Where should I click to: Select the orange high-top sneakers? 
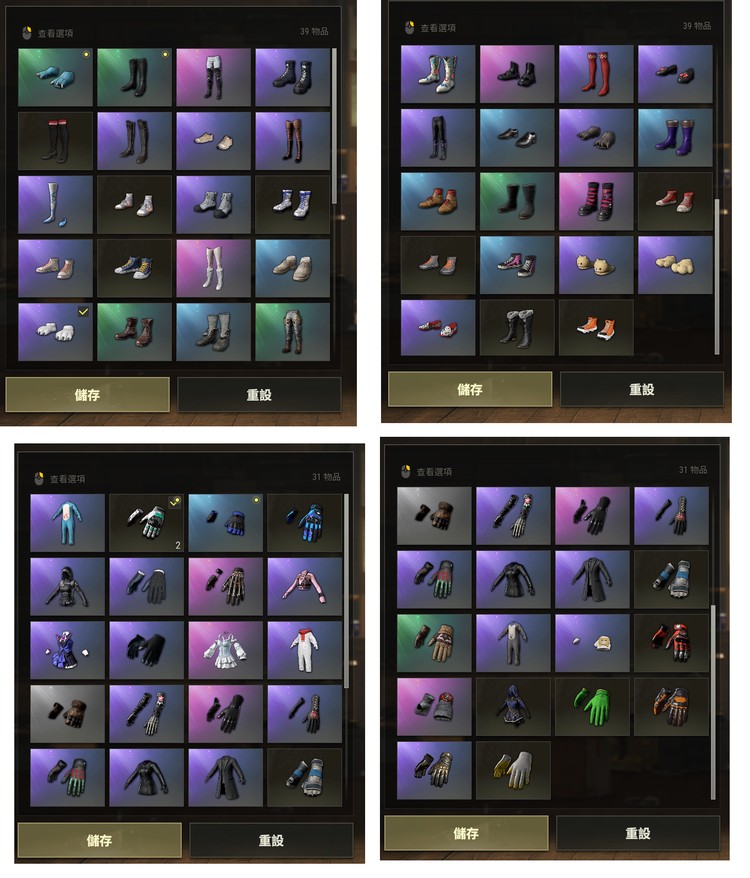tap(596, 328)
